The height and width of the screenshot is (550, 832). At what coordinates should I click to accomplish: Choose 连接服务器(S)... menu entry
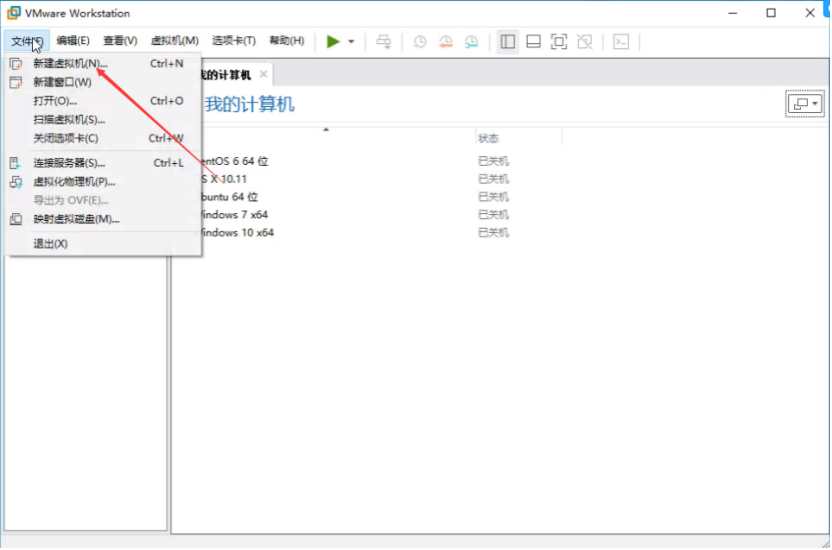coord(103,163)
